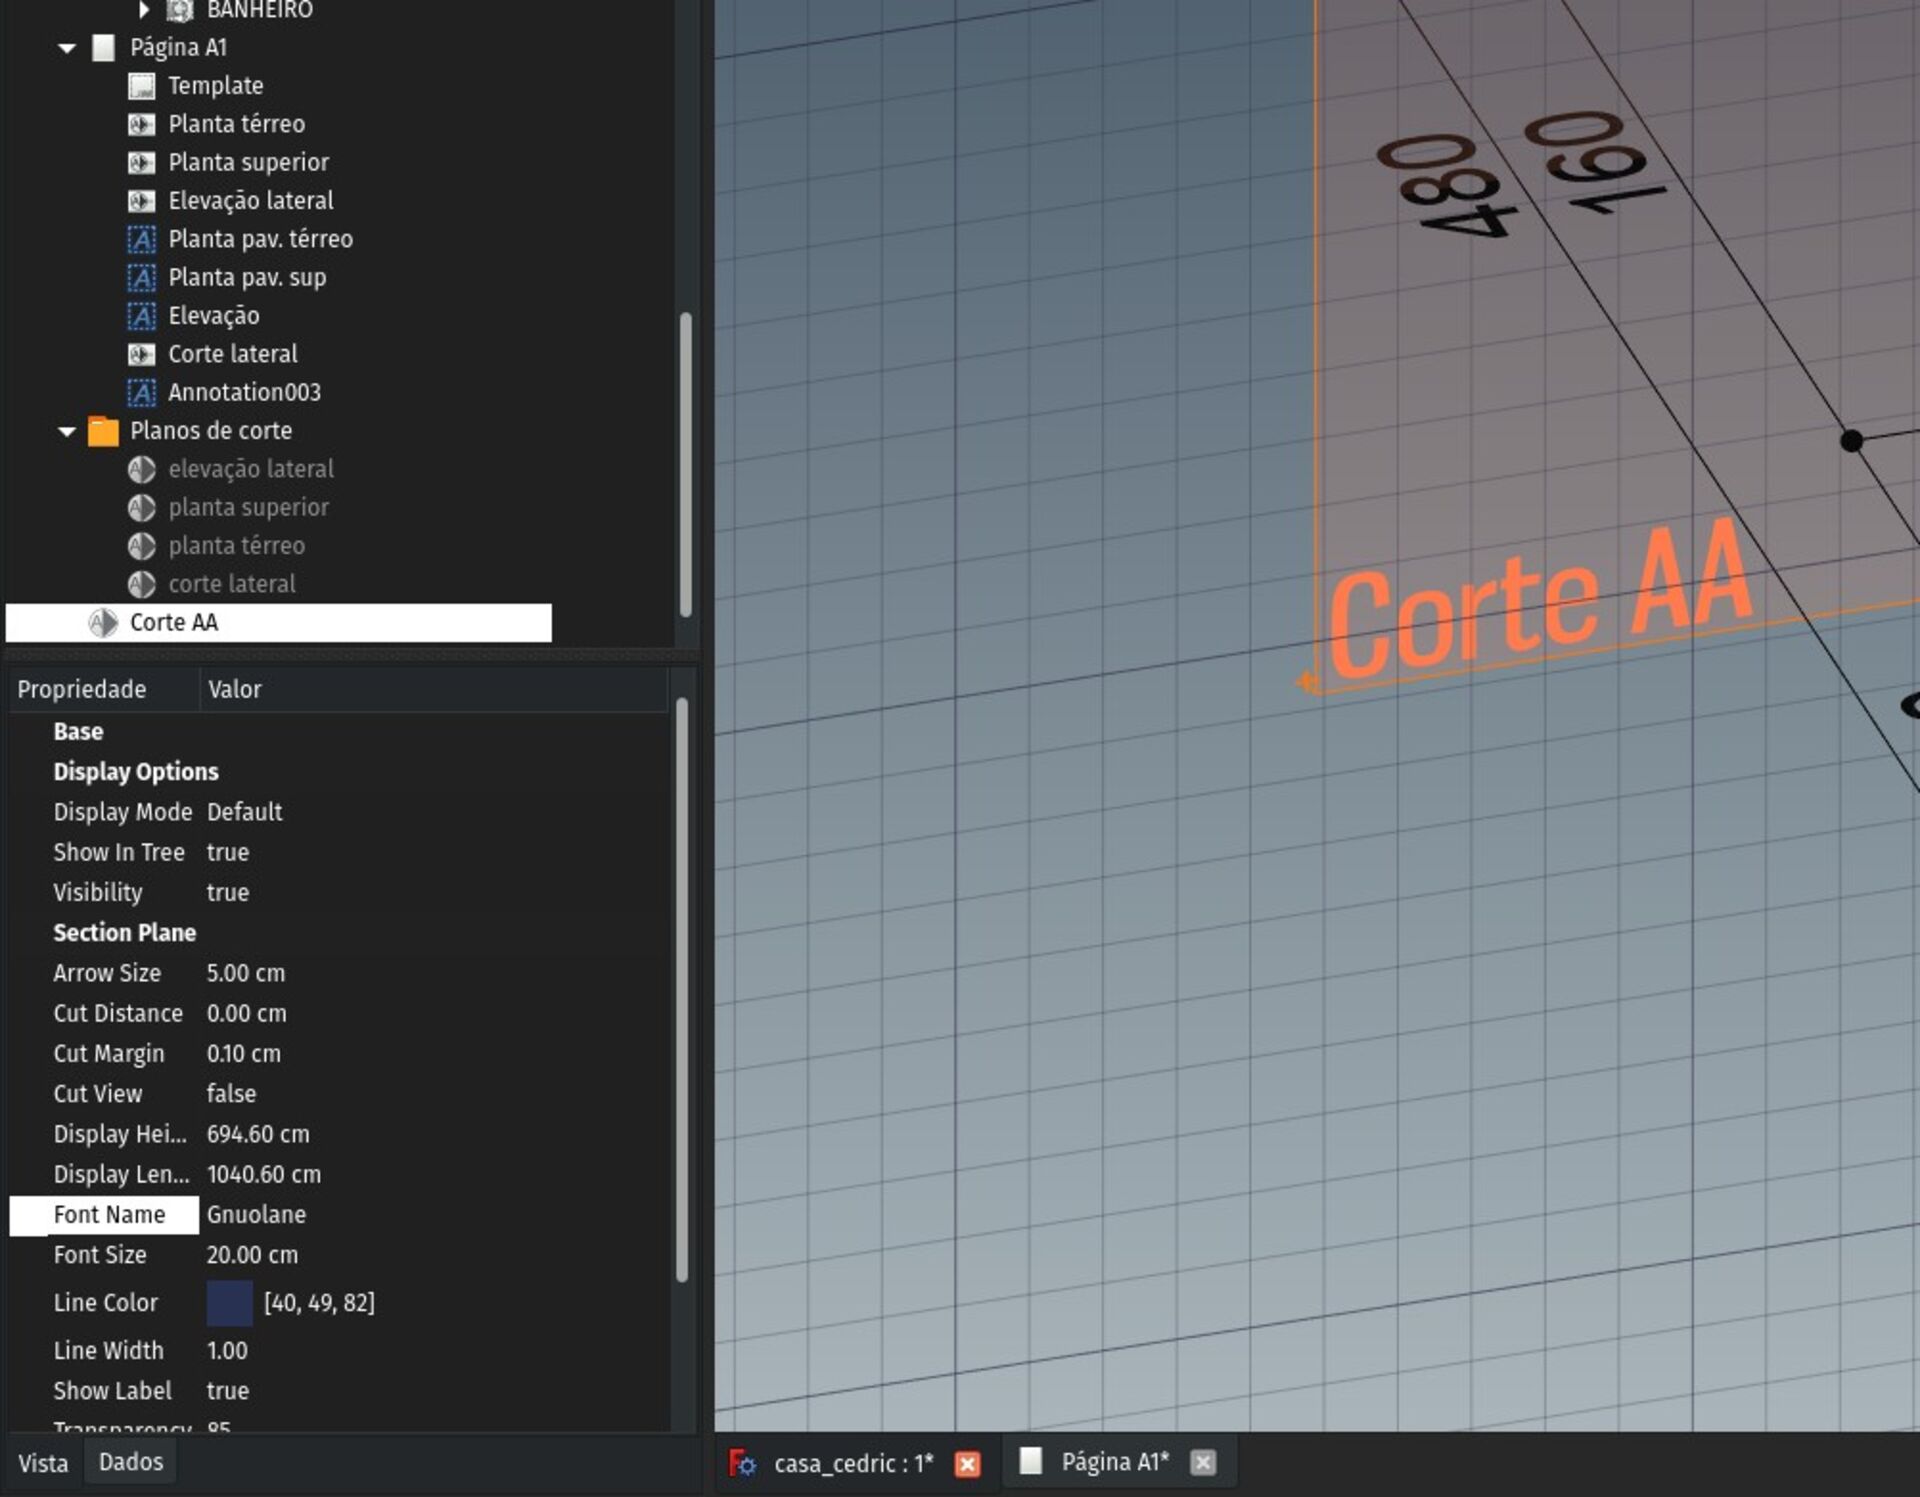
Task: Open the Line Color swatch
Action: pyautogui.click(x=229, y=1302)
